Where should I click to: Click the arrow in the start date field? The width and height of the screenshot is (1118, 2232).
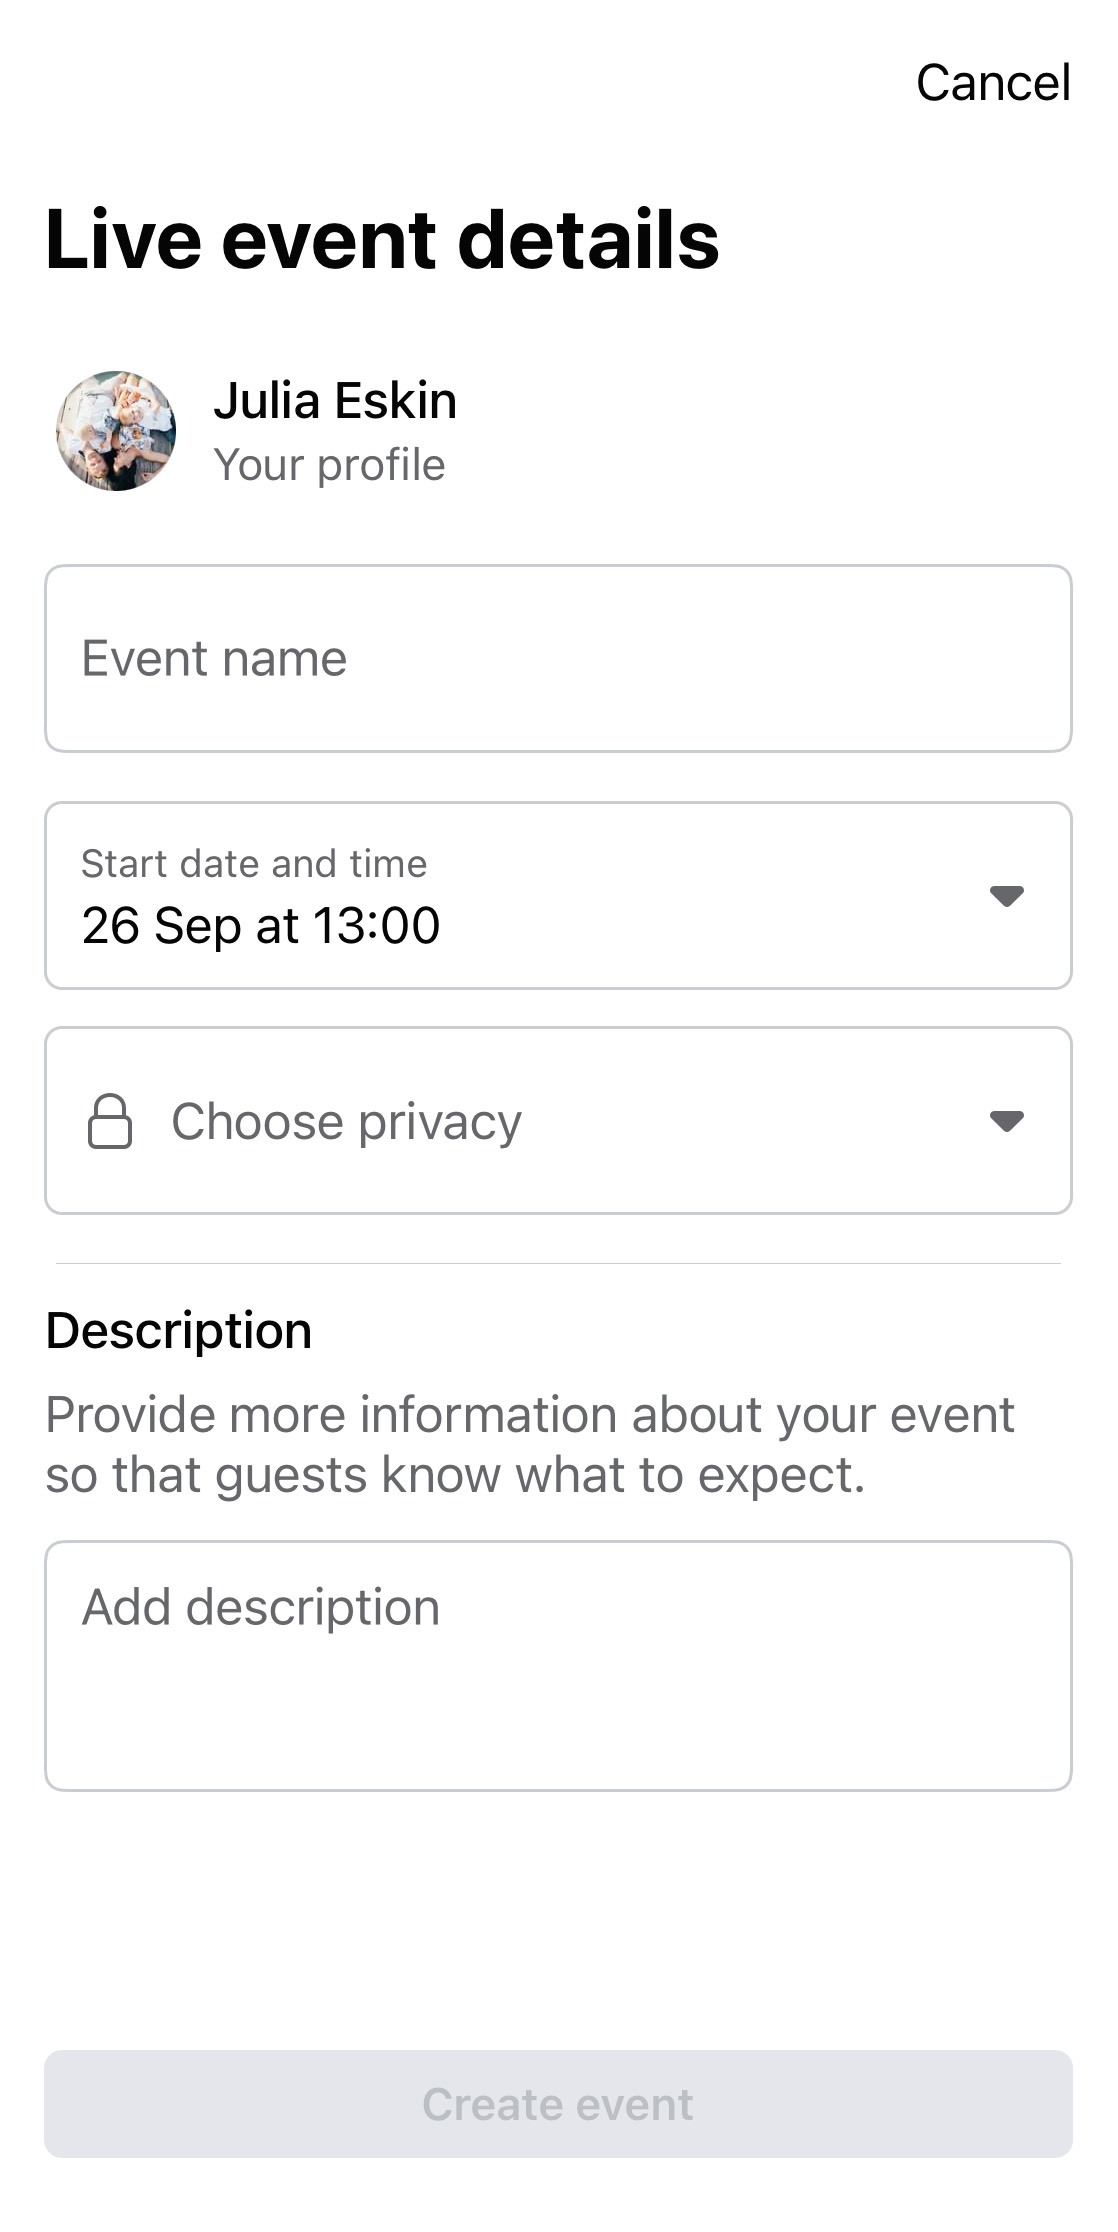pos(1006,896)
